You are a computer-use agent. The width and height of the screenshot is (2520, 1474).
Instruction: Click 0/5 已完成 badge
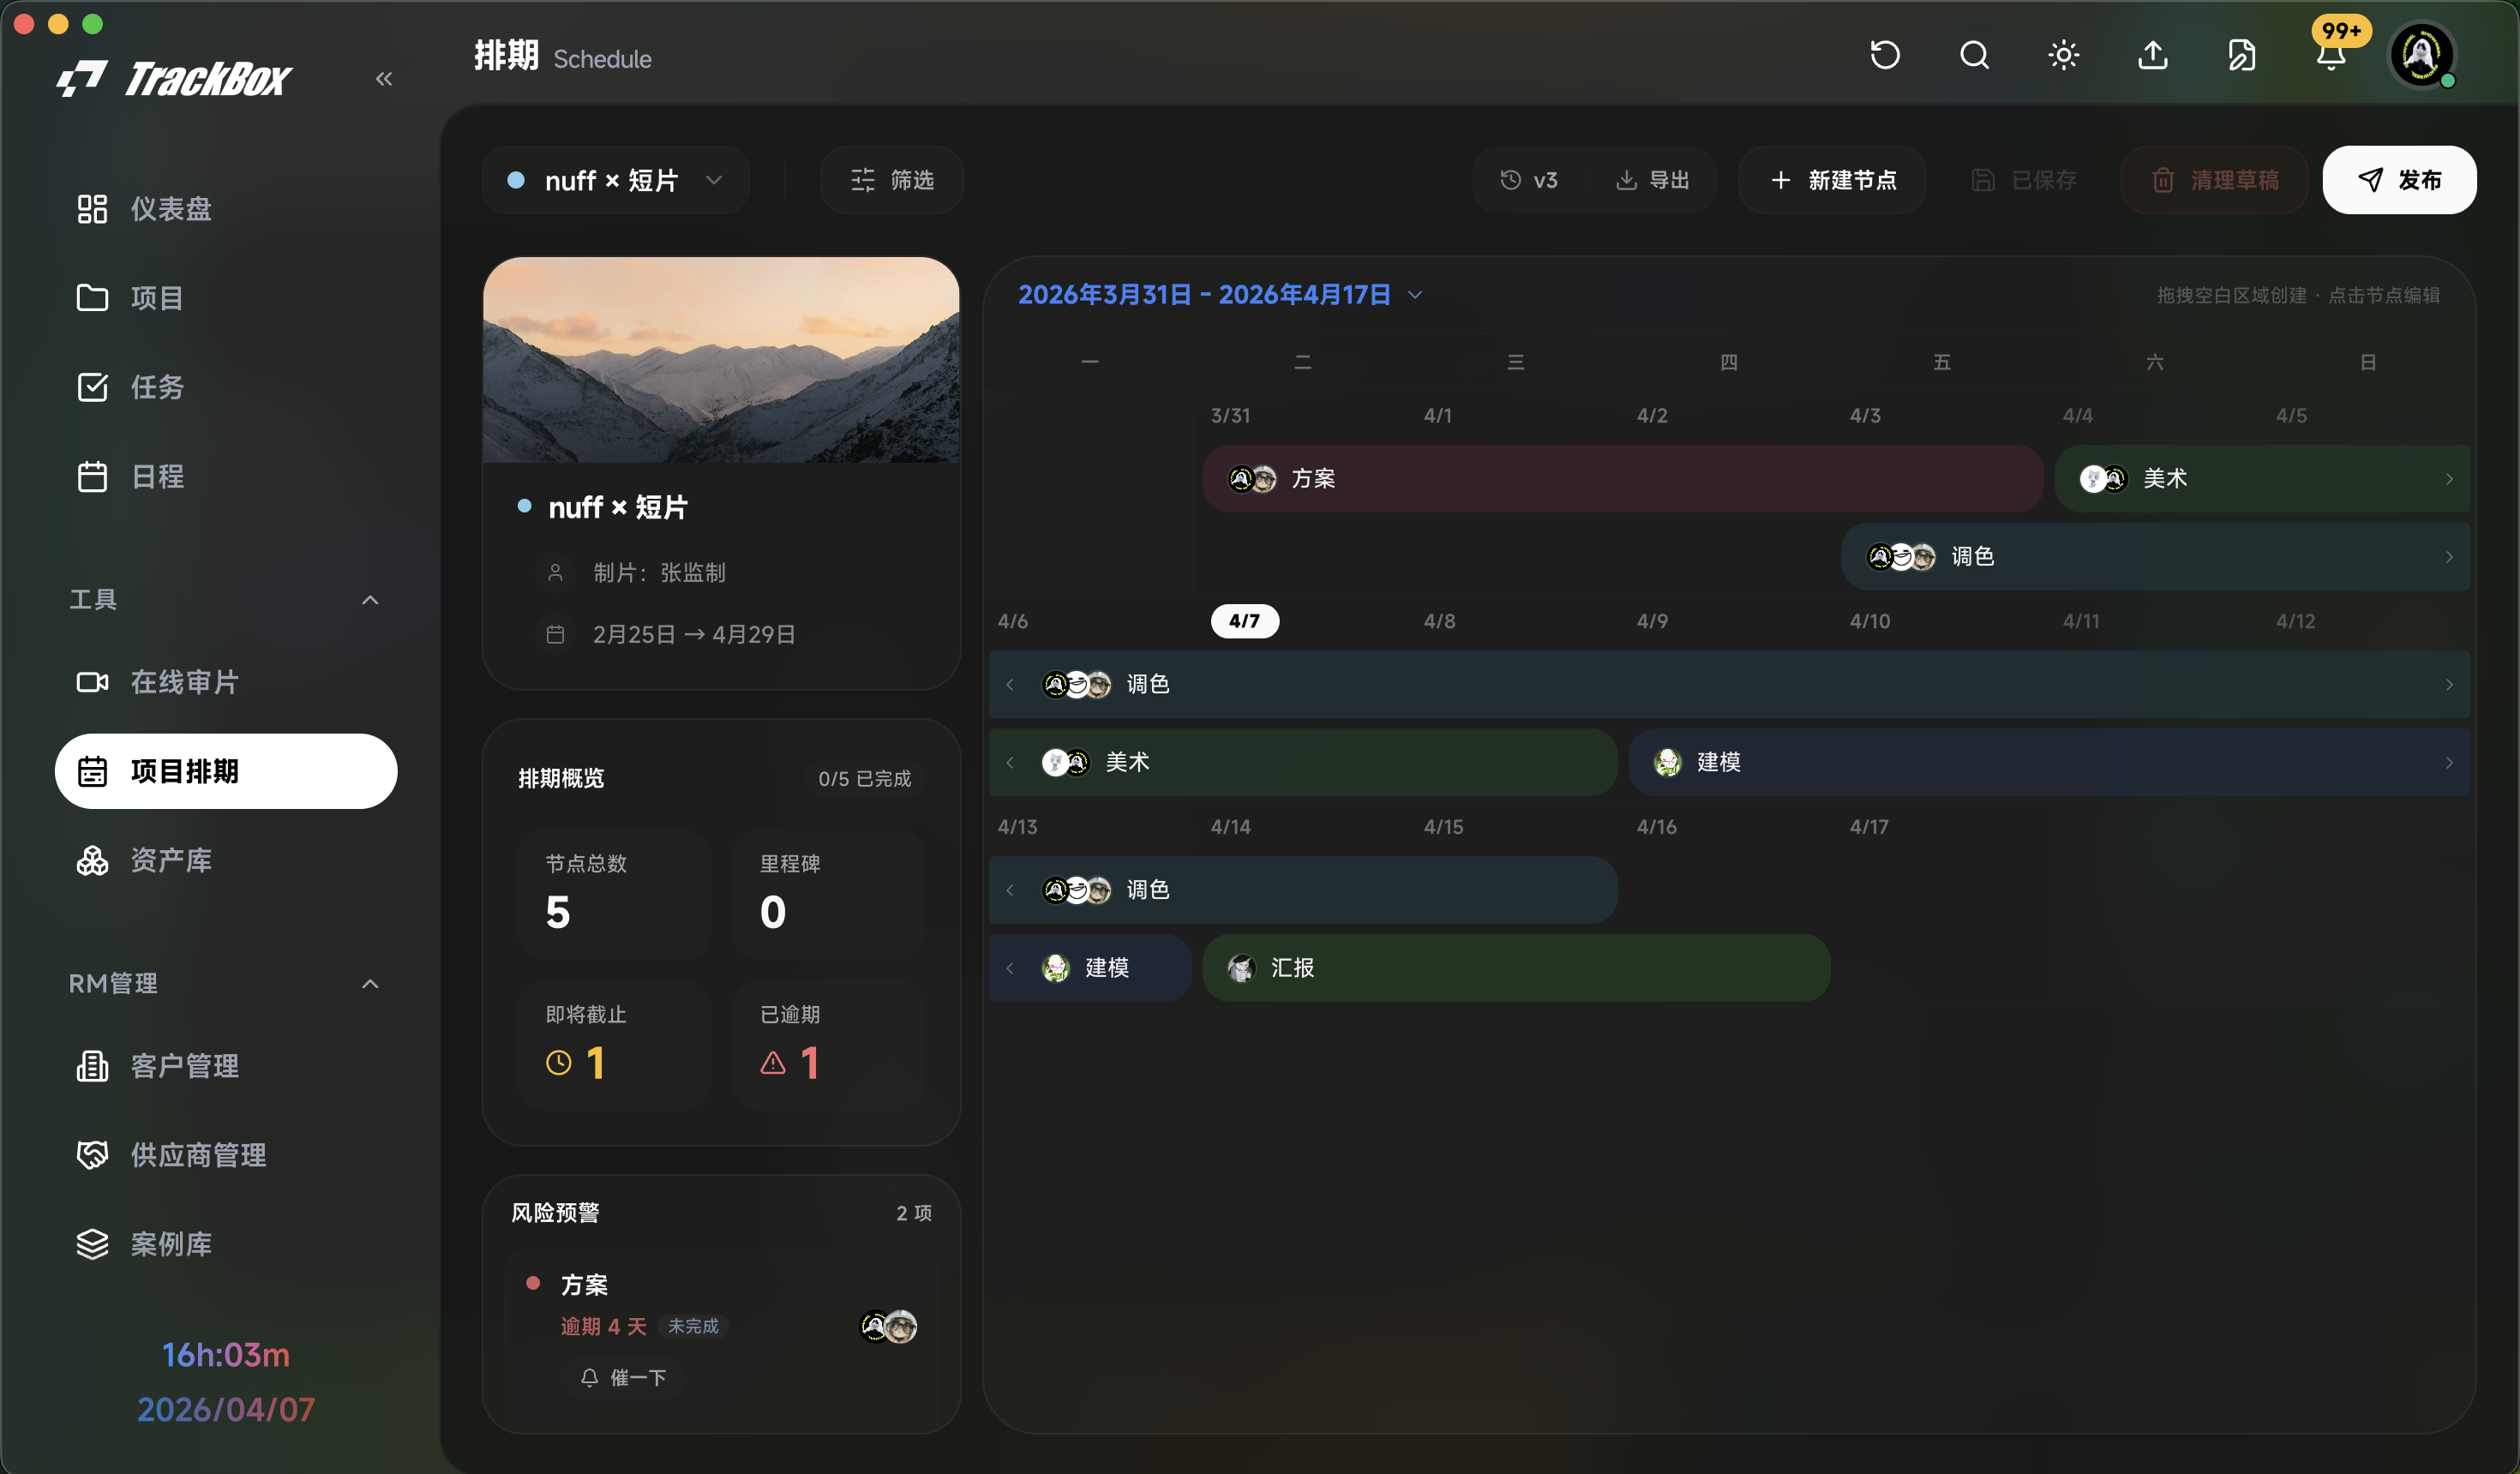click(864, 779)
